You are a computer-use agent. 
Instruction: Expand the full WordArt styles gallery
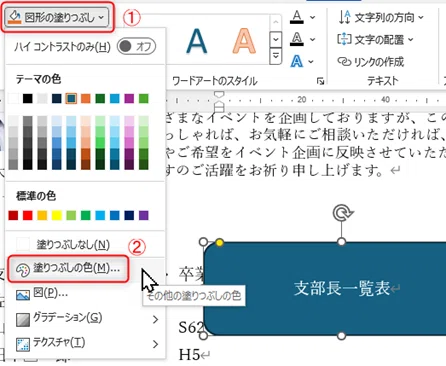pos(275,56)
